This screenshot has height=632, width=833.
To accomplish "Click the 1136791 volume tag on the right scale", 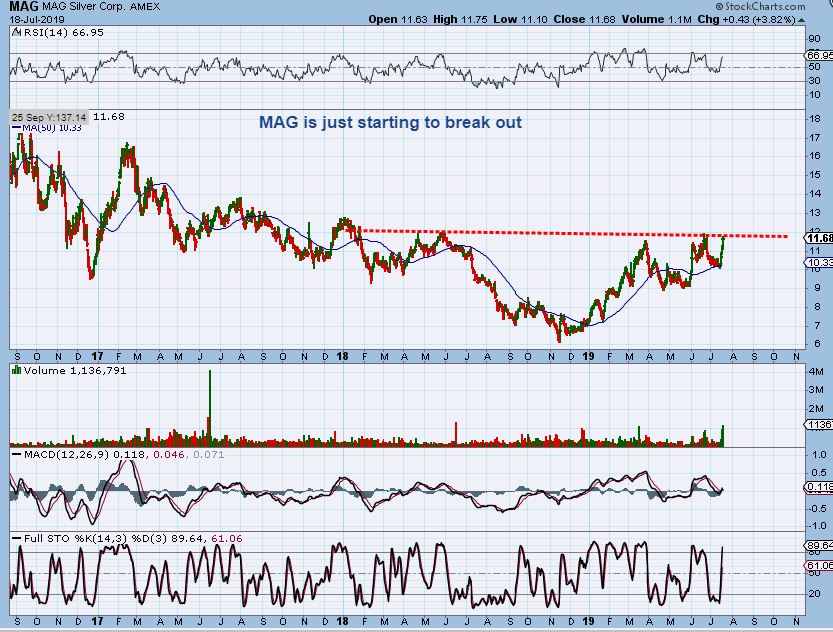I will 819,424.
